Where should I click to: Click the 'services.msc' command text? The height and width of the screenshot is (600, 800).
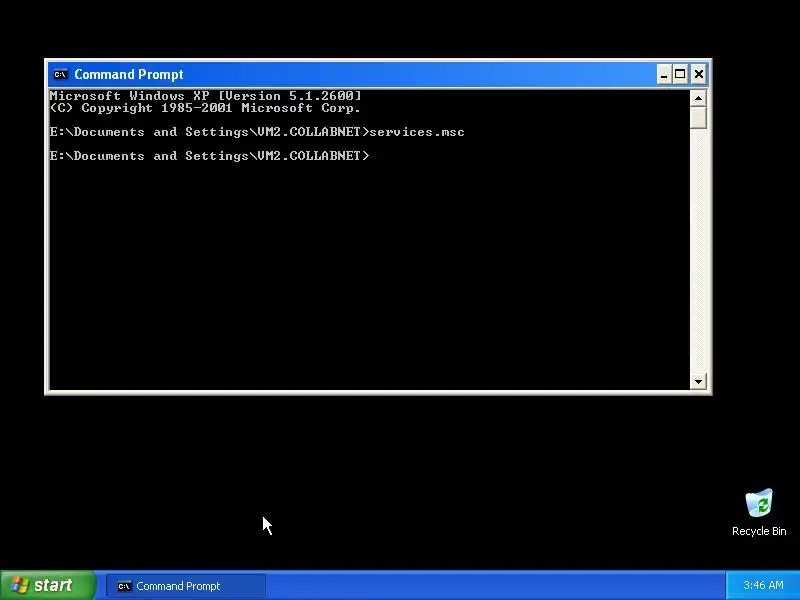pyautogui.click(x=417, y=132)
